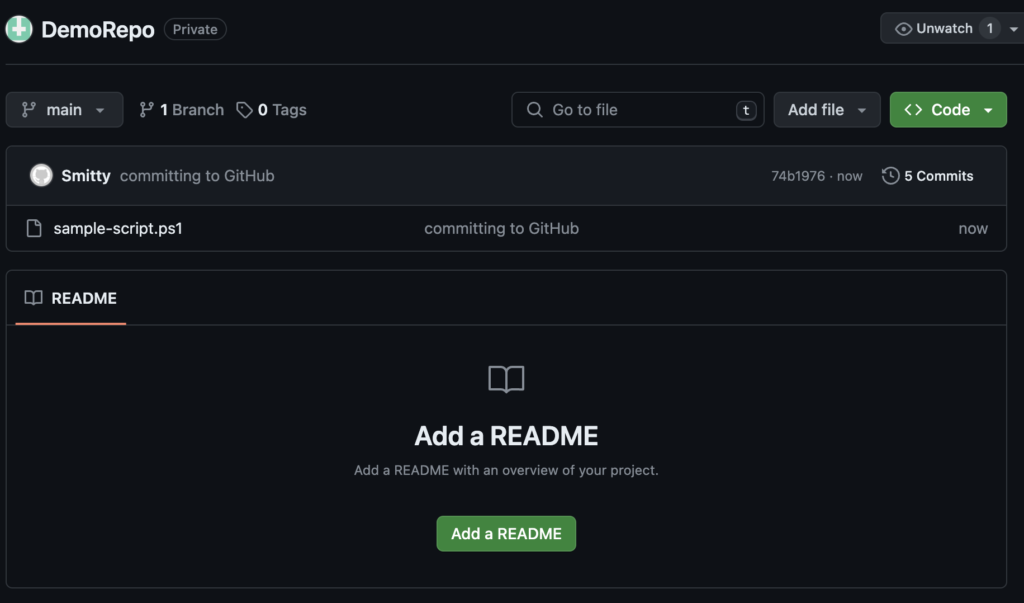Open the DemoRepo repository name link

coord(98,29)
